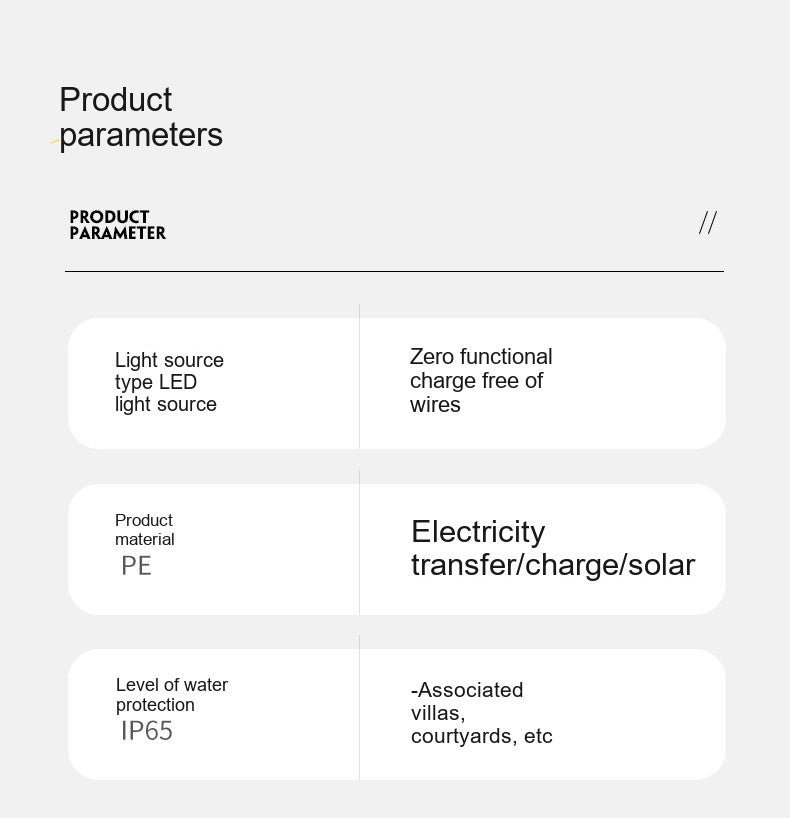Screen dimensions: 790x818
Task: Click the word 'Electricity' in second card
Action: (478, 533)
